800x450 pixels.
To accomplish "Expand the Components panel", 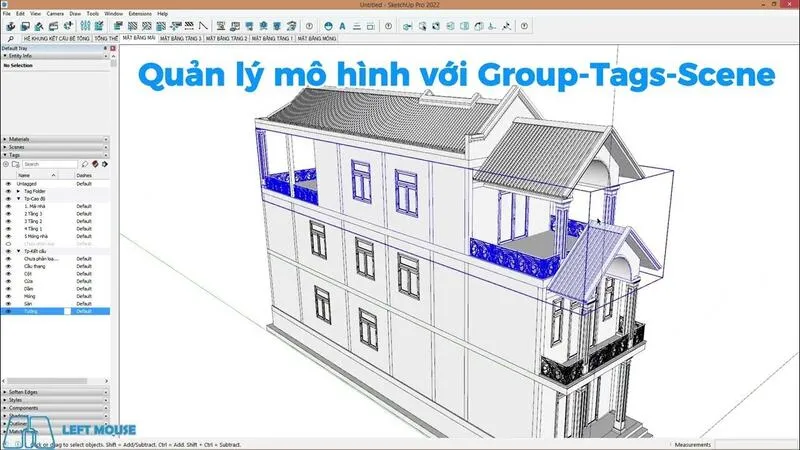I will tap(55, 408).
